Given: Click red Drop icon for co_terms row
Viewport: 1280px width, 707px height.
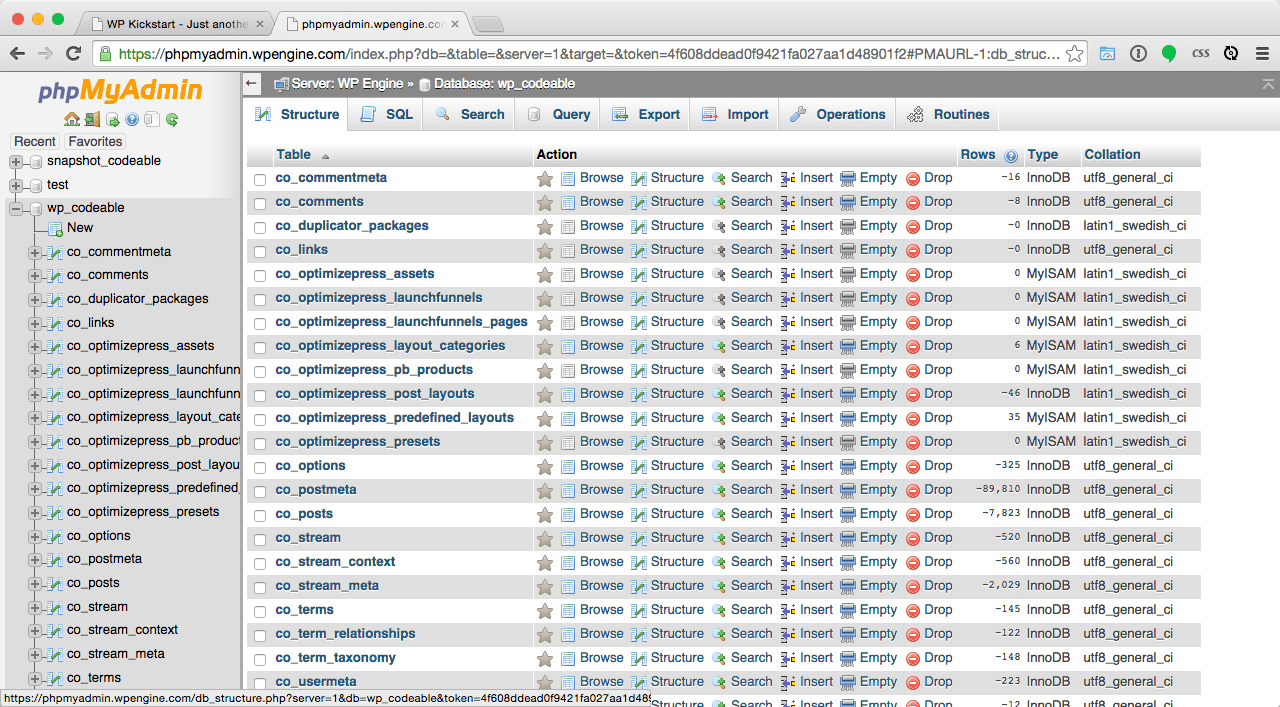Looking at the screenshot, I should tap(913, 611).
